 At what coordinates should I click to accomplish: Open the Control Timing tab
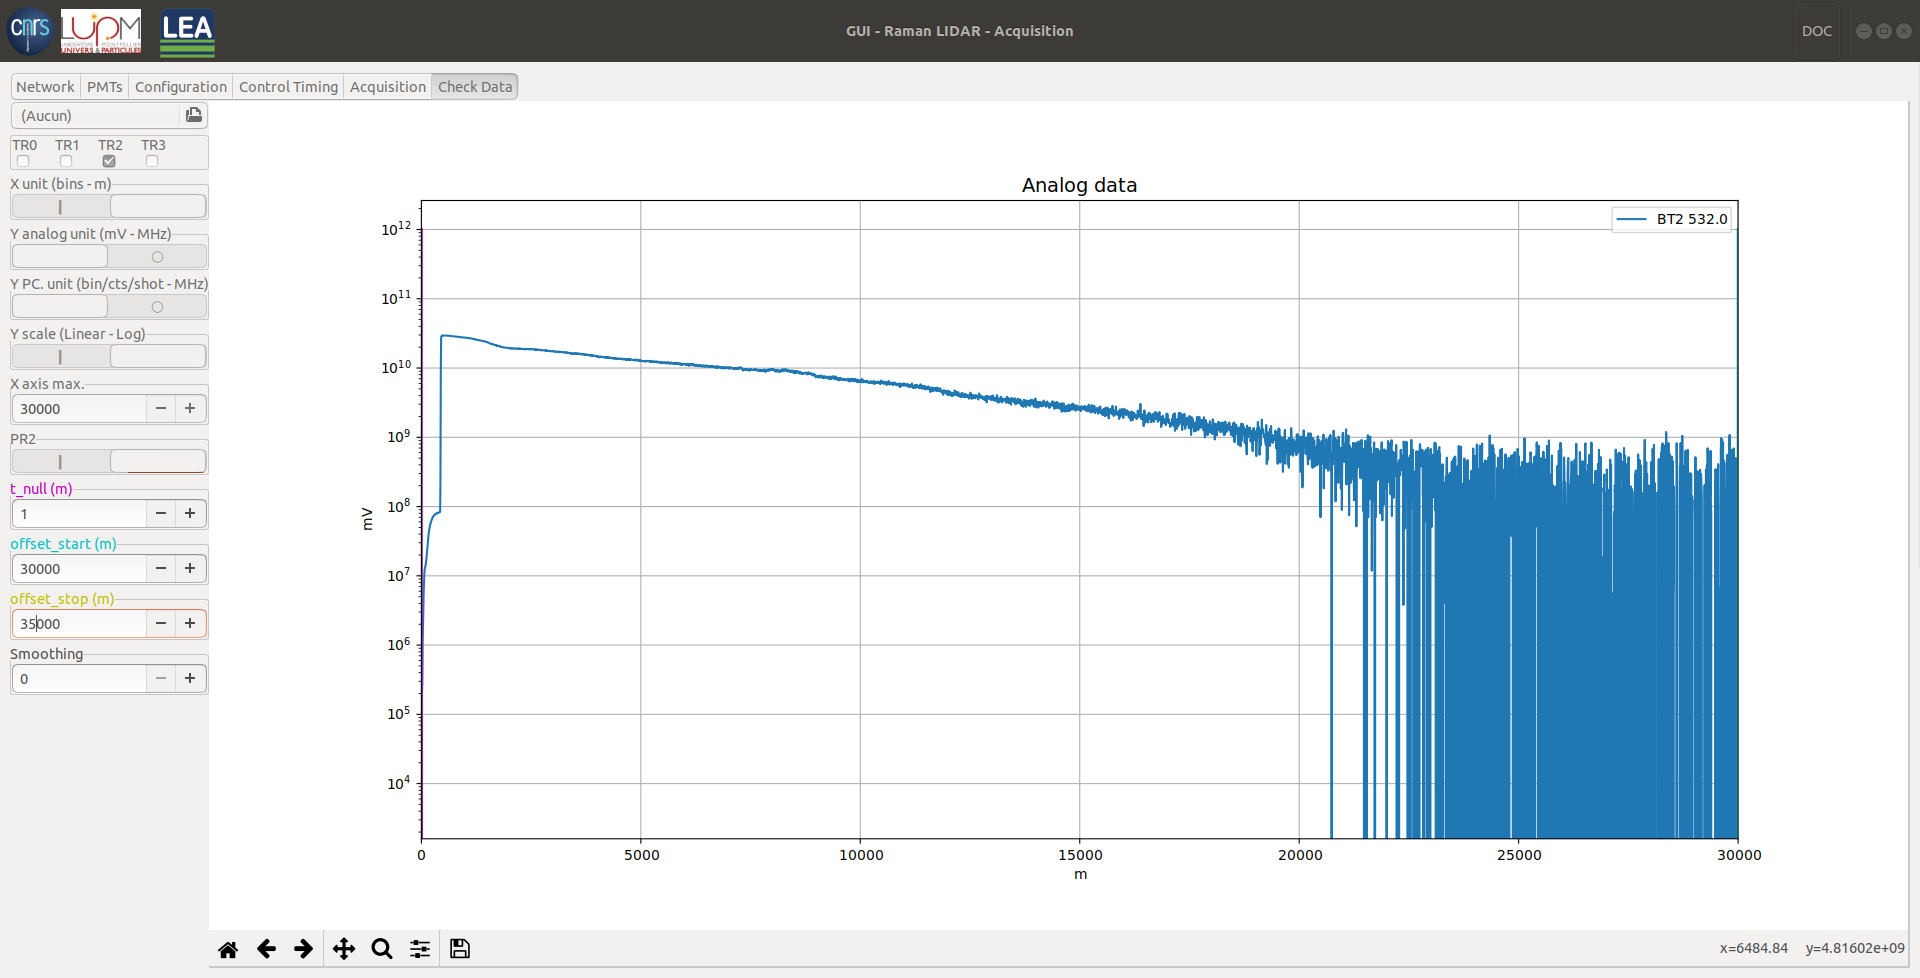[x=288, y=87]
